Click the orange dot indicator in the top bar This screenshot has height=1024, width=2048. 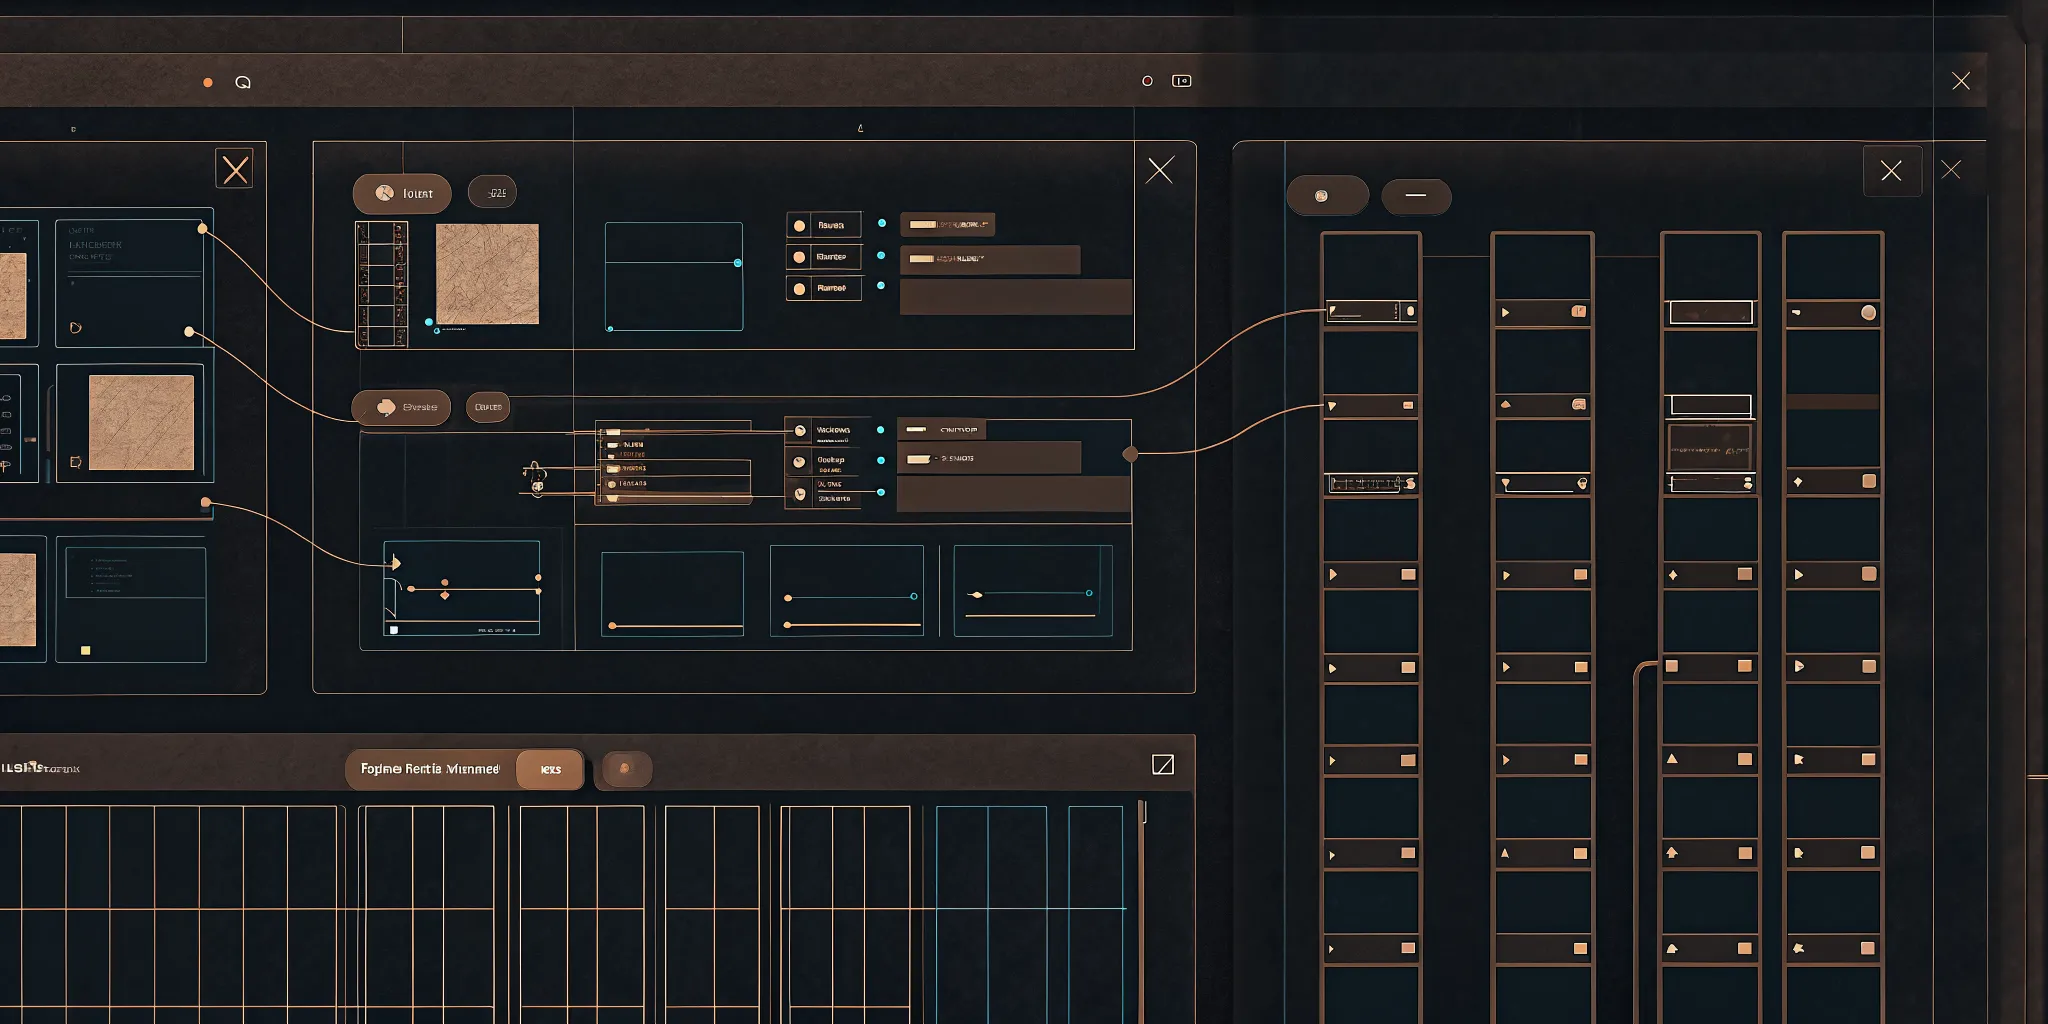[x=208, y=82]
